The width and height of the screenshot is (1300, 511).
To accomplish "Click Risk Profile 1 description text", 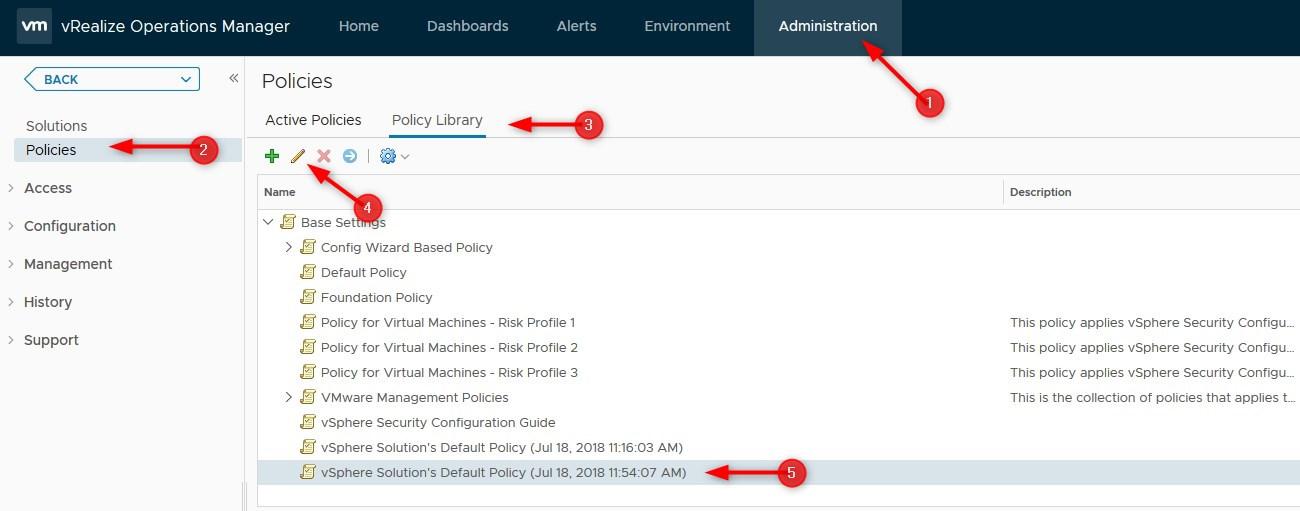I will point(1153,322).
